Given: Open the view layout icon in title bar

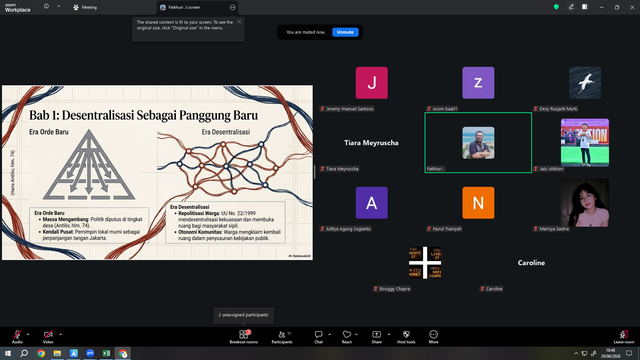Looking at the screenshot, I should click(584, 7).
